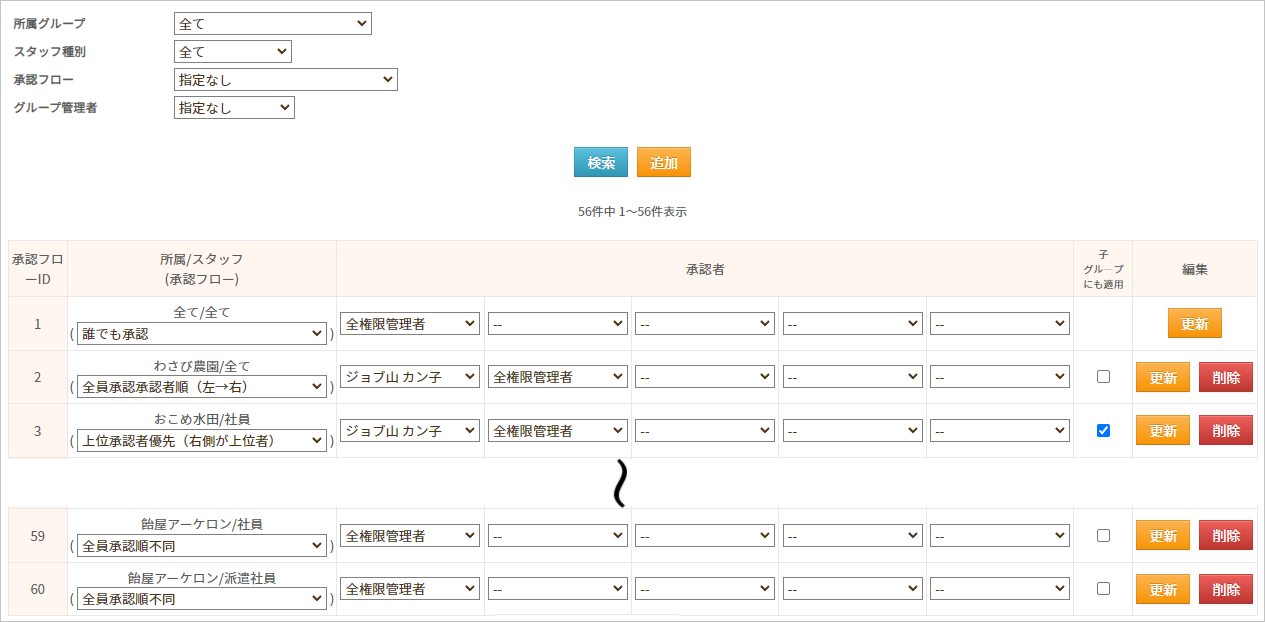Screen dimensions: 1265x622
Task: Tick child-group checkbox for 飴屋アーケロン/社員 row
Action: point(1103,536)
